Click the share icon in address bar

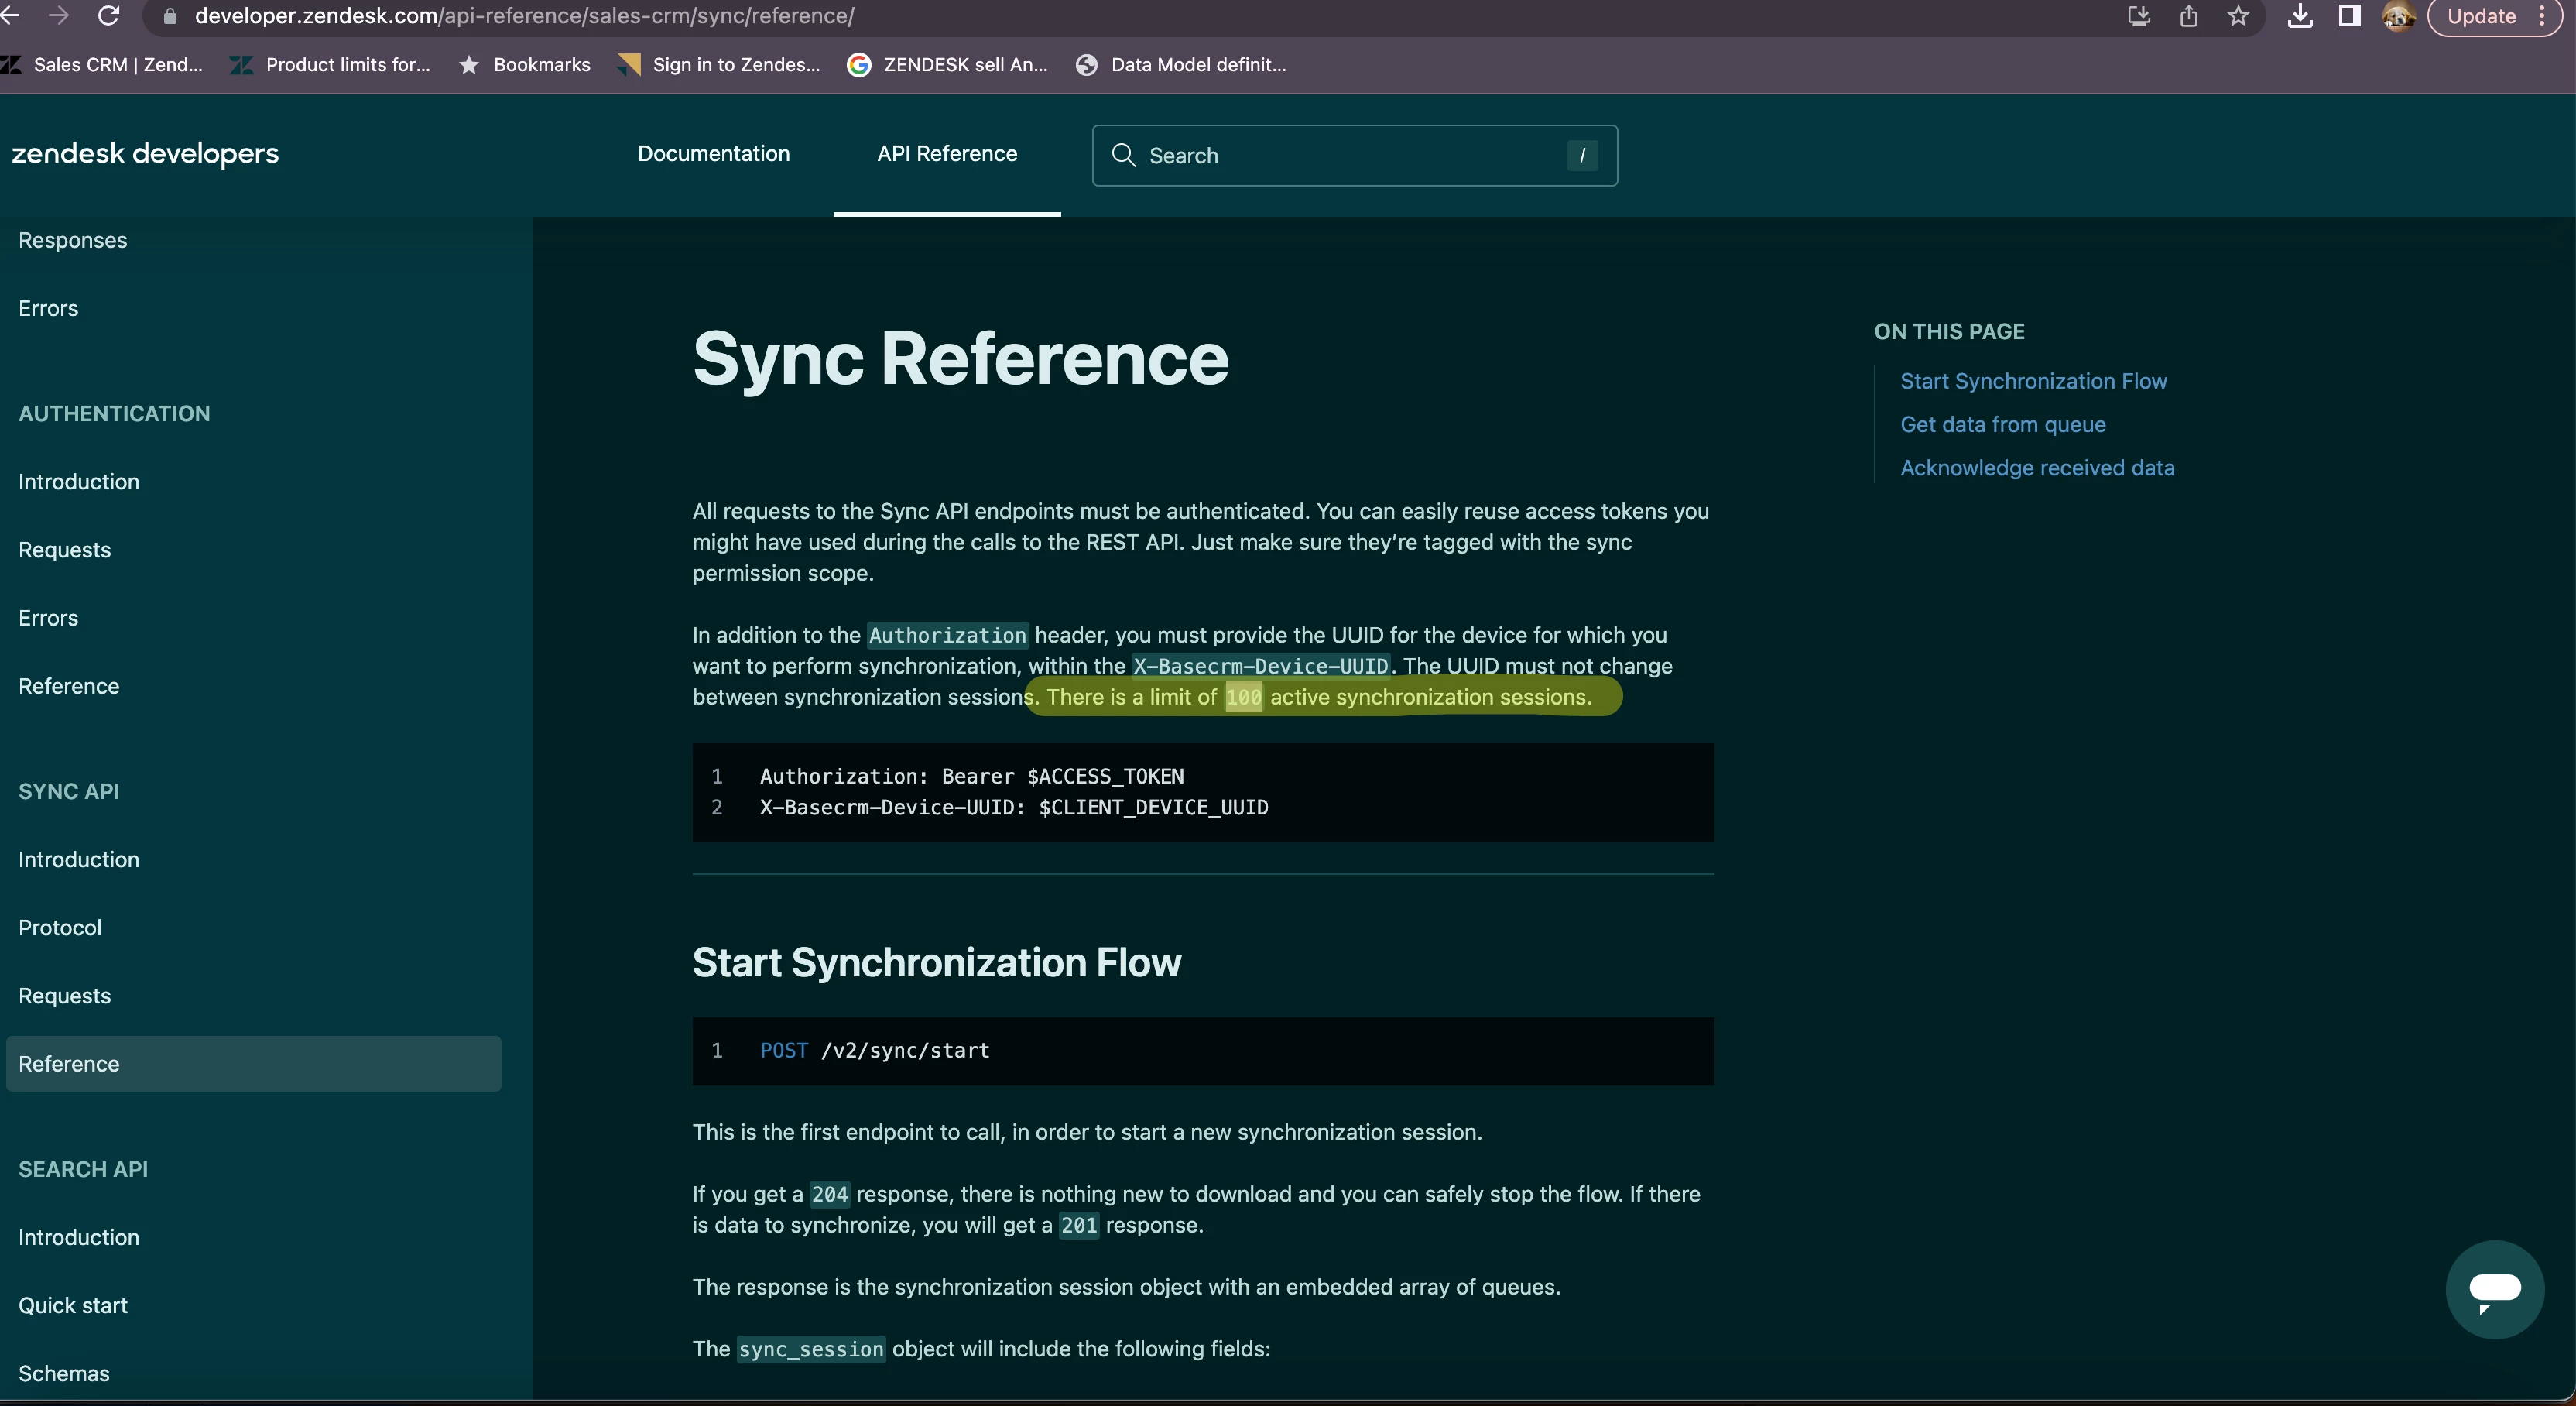tap(2188, 16)
